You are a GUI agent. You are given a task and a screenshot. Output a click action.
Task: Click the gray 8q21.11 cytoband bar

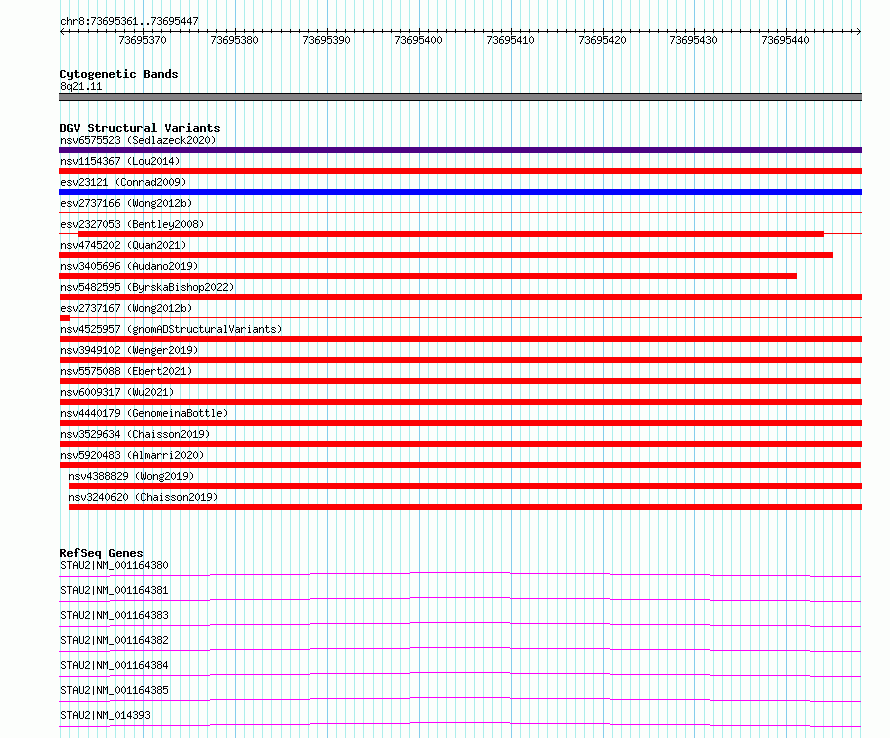(x=460, y=97)
